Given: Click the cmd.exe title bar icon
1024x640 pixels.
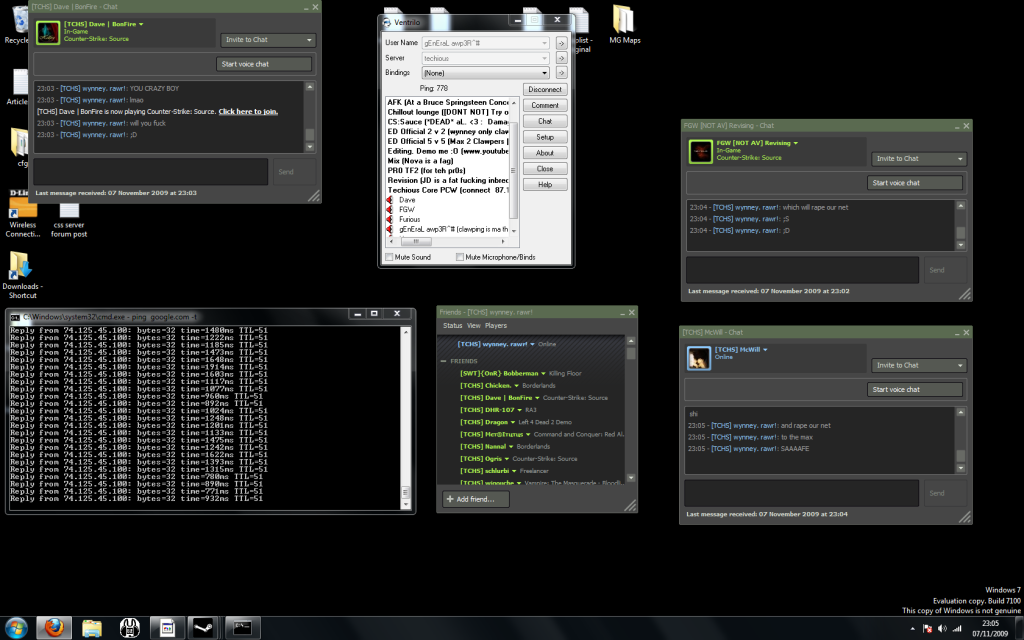Looking at the screenshot, I should [15, 317].
